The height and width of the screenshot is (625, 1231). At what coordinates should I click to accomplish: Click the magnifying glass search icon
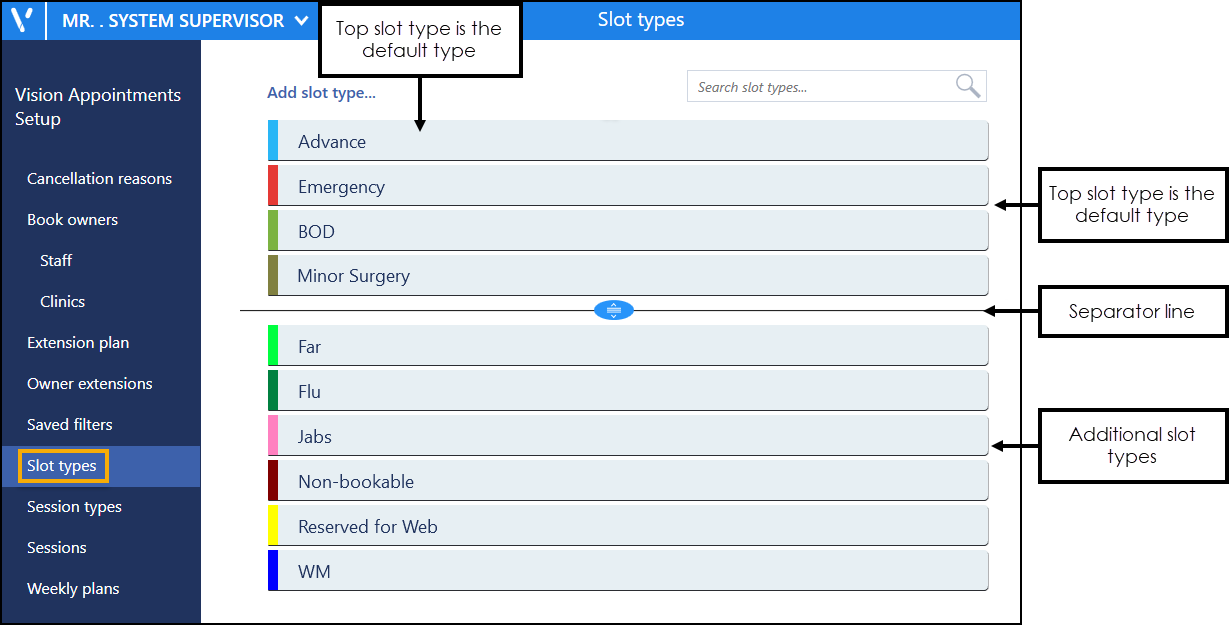[967, 87]
